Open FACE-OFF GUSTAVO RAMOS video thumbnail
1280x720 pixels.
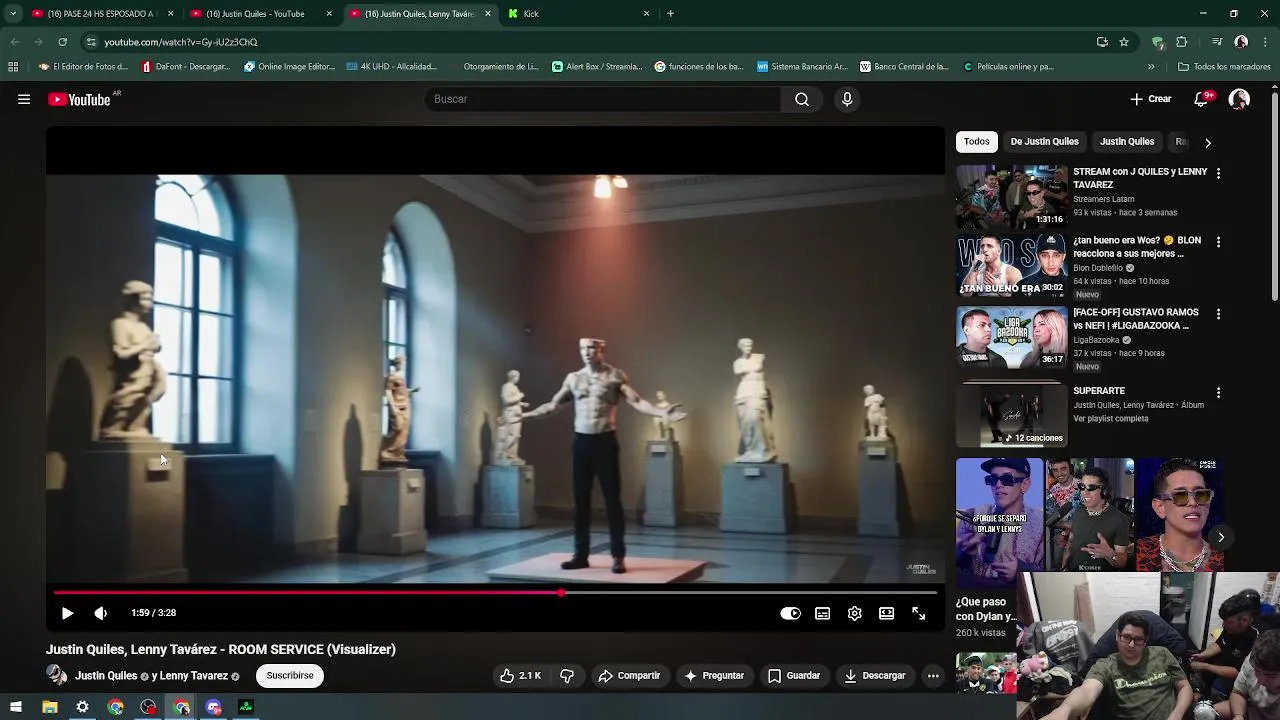point(1012,337)
